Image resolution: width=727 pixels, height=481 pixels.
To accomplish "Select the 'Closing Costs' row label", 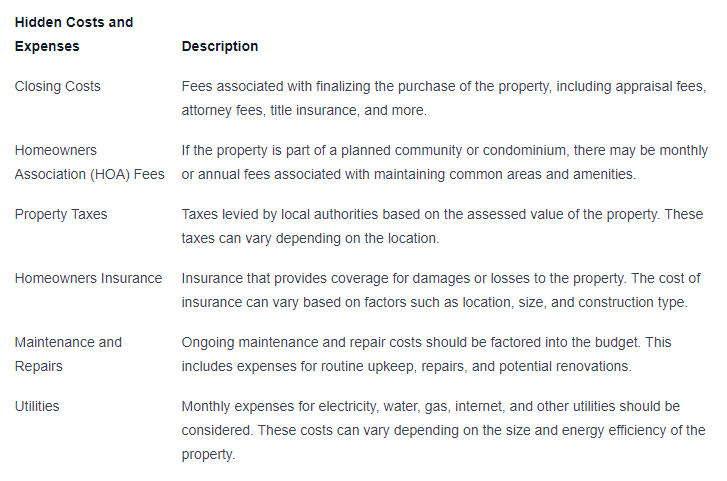I will point(57,86).
